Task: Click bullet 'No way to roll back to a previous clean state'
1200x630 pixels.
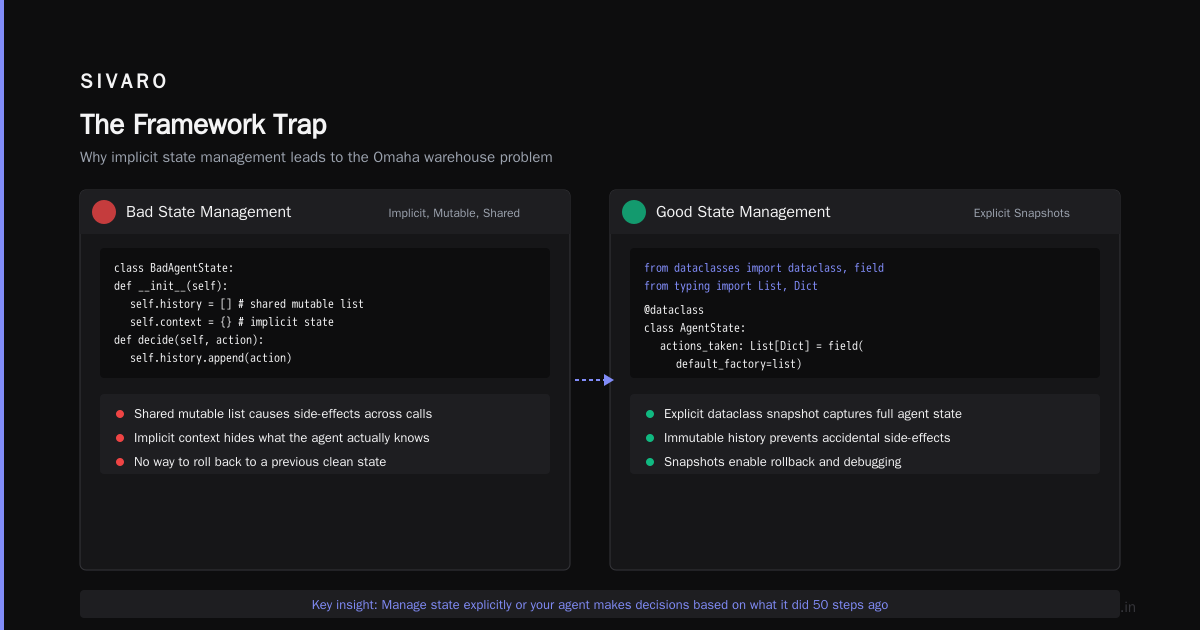Action: pyautogui.click(x=260, y=462)
